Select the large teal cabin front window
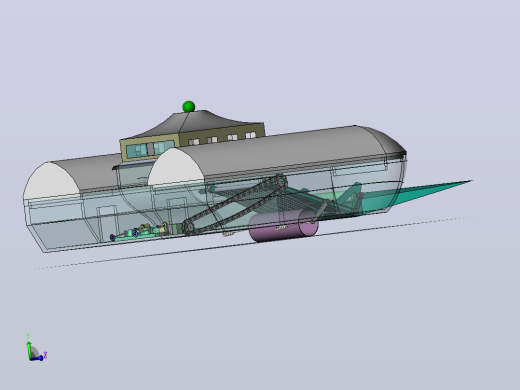This screenshot has width=520, height=390. (150, 149)
